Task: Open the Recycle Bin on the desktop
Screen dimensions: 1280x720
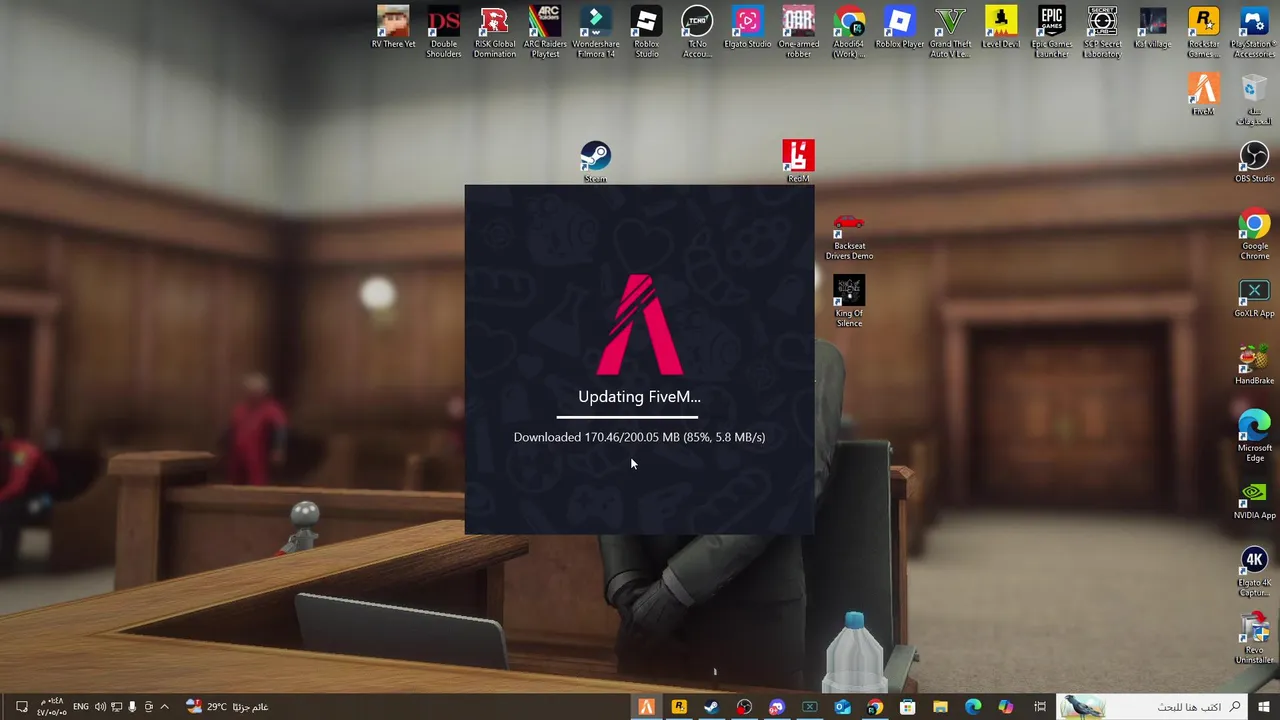Action: pos(1254,100)
